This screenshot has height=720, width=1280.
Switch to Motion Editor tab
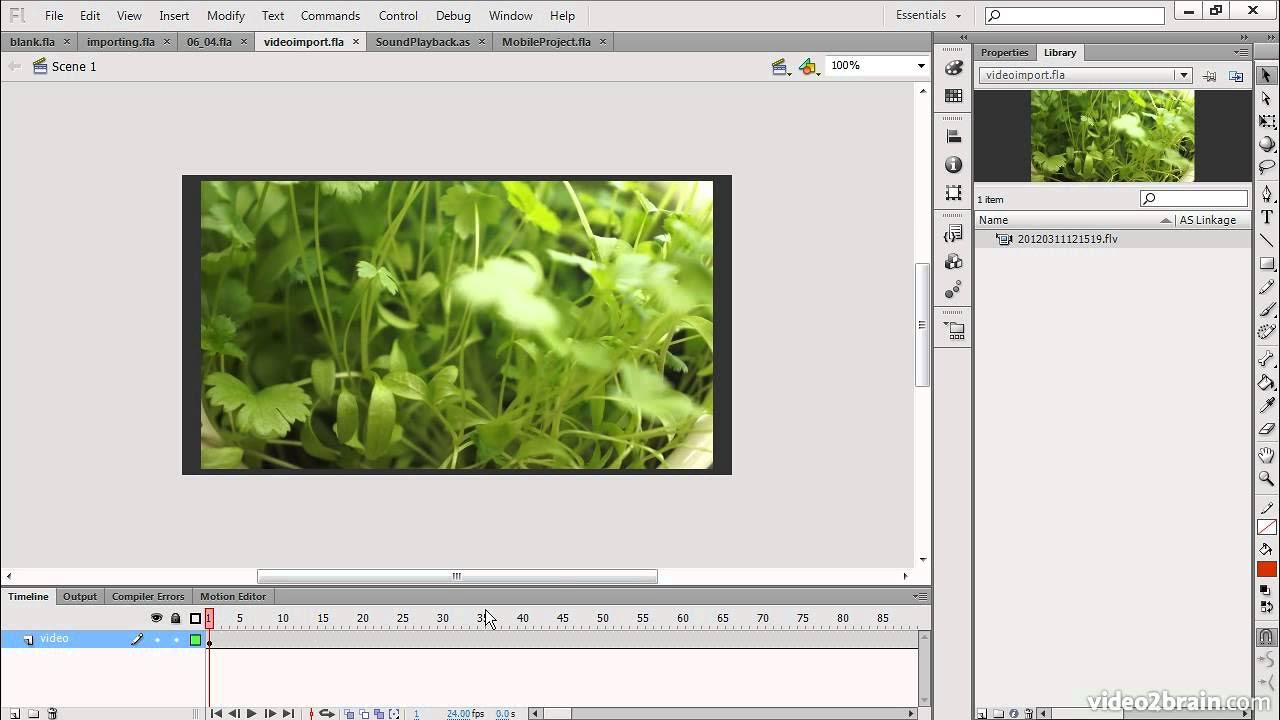tap(233, 596)
